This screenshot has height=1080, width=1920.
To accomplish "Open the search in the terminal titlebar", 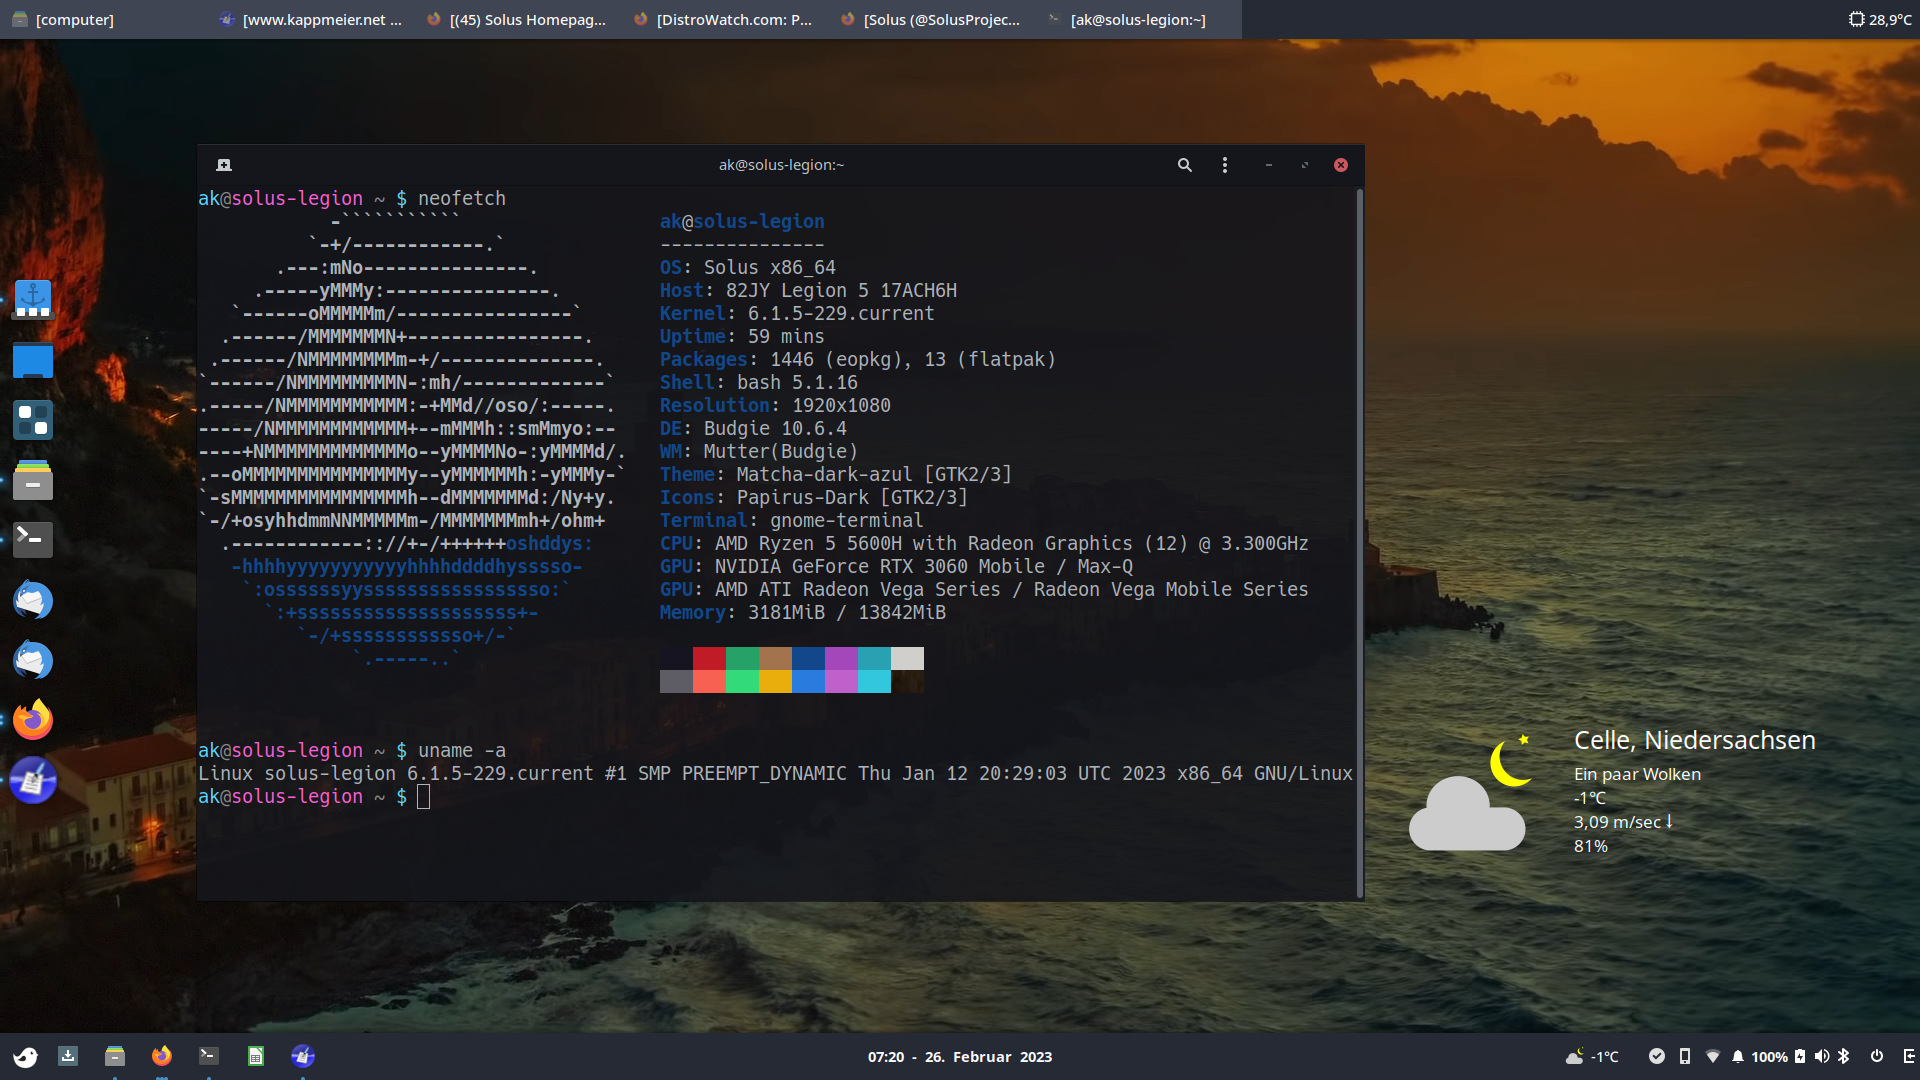I will click(x=1184, y=164).
